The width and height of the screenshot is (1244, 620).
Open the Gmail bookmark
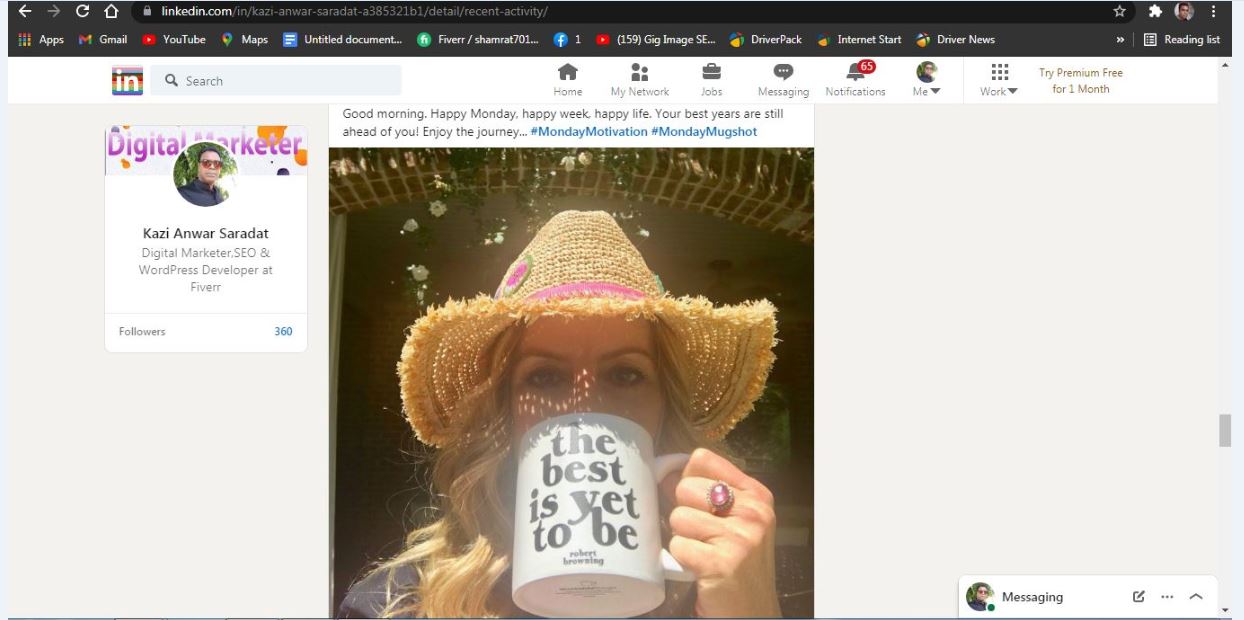click(x=103, y=40)
